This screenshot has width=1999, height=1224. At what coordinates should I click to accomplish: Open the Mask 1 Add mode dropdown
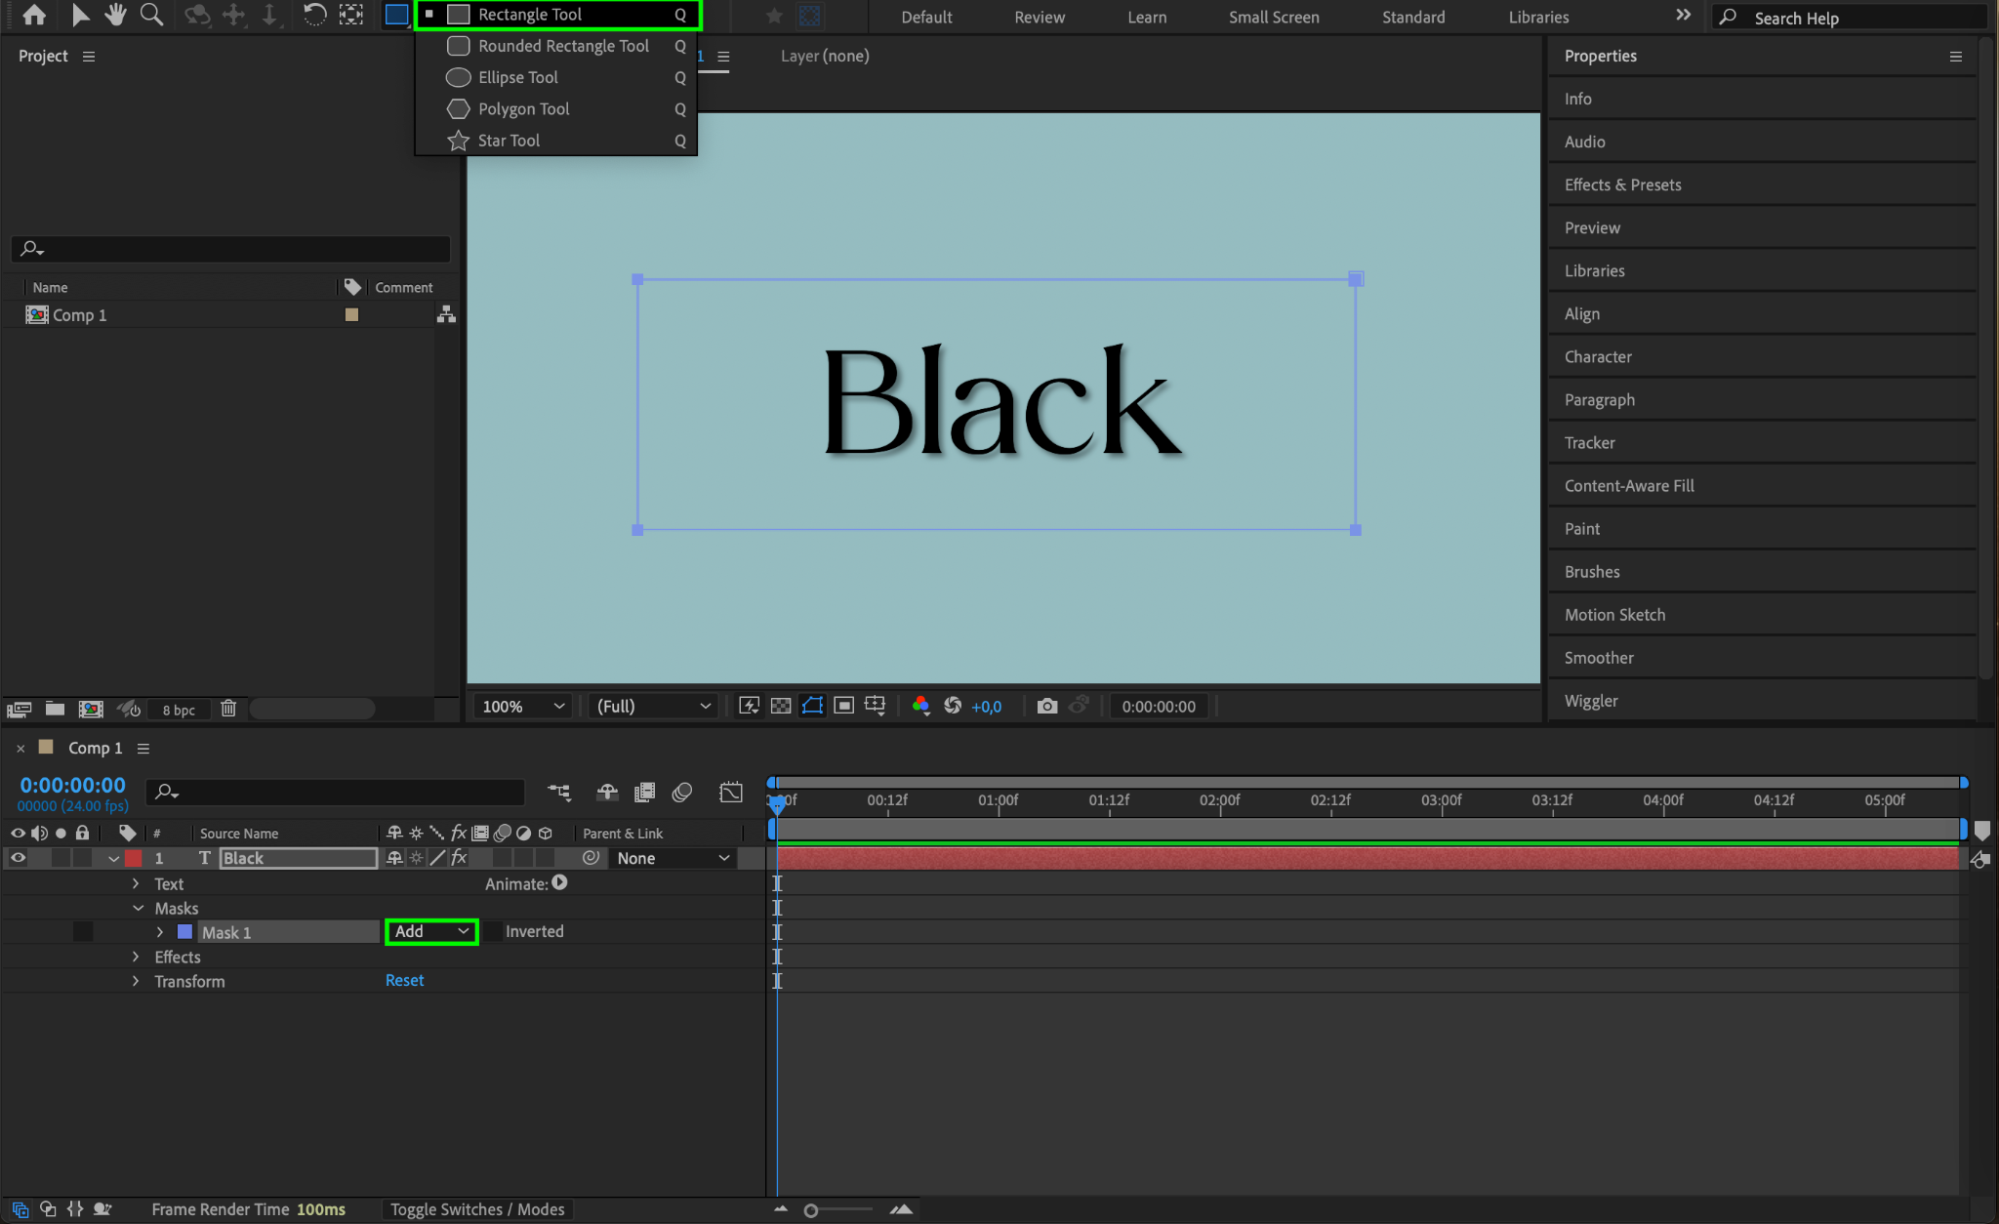[431, 931]
